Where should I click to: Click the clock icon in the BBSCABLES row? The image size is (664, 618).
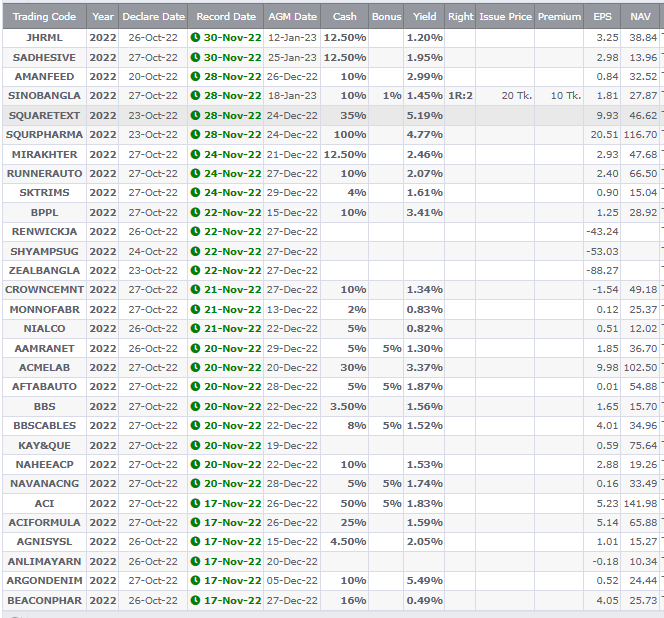195,426
